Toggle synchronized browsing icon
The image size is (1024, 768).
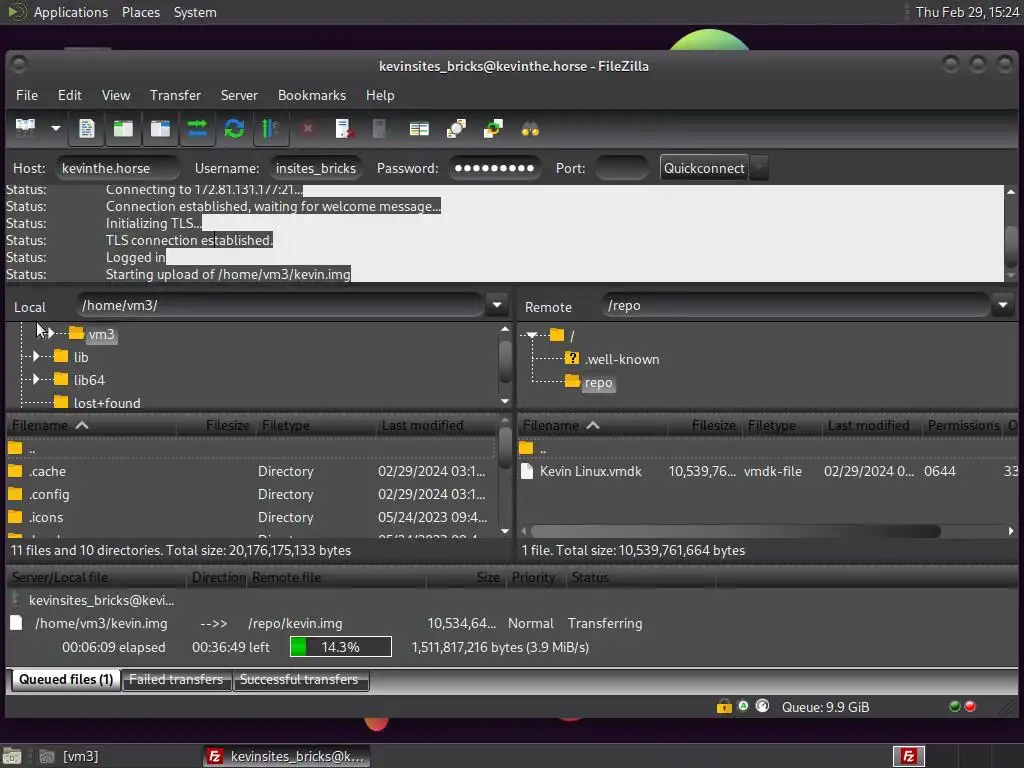[493, 128]
